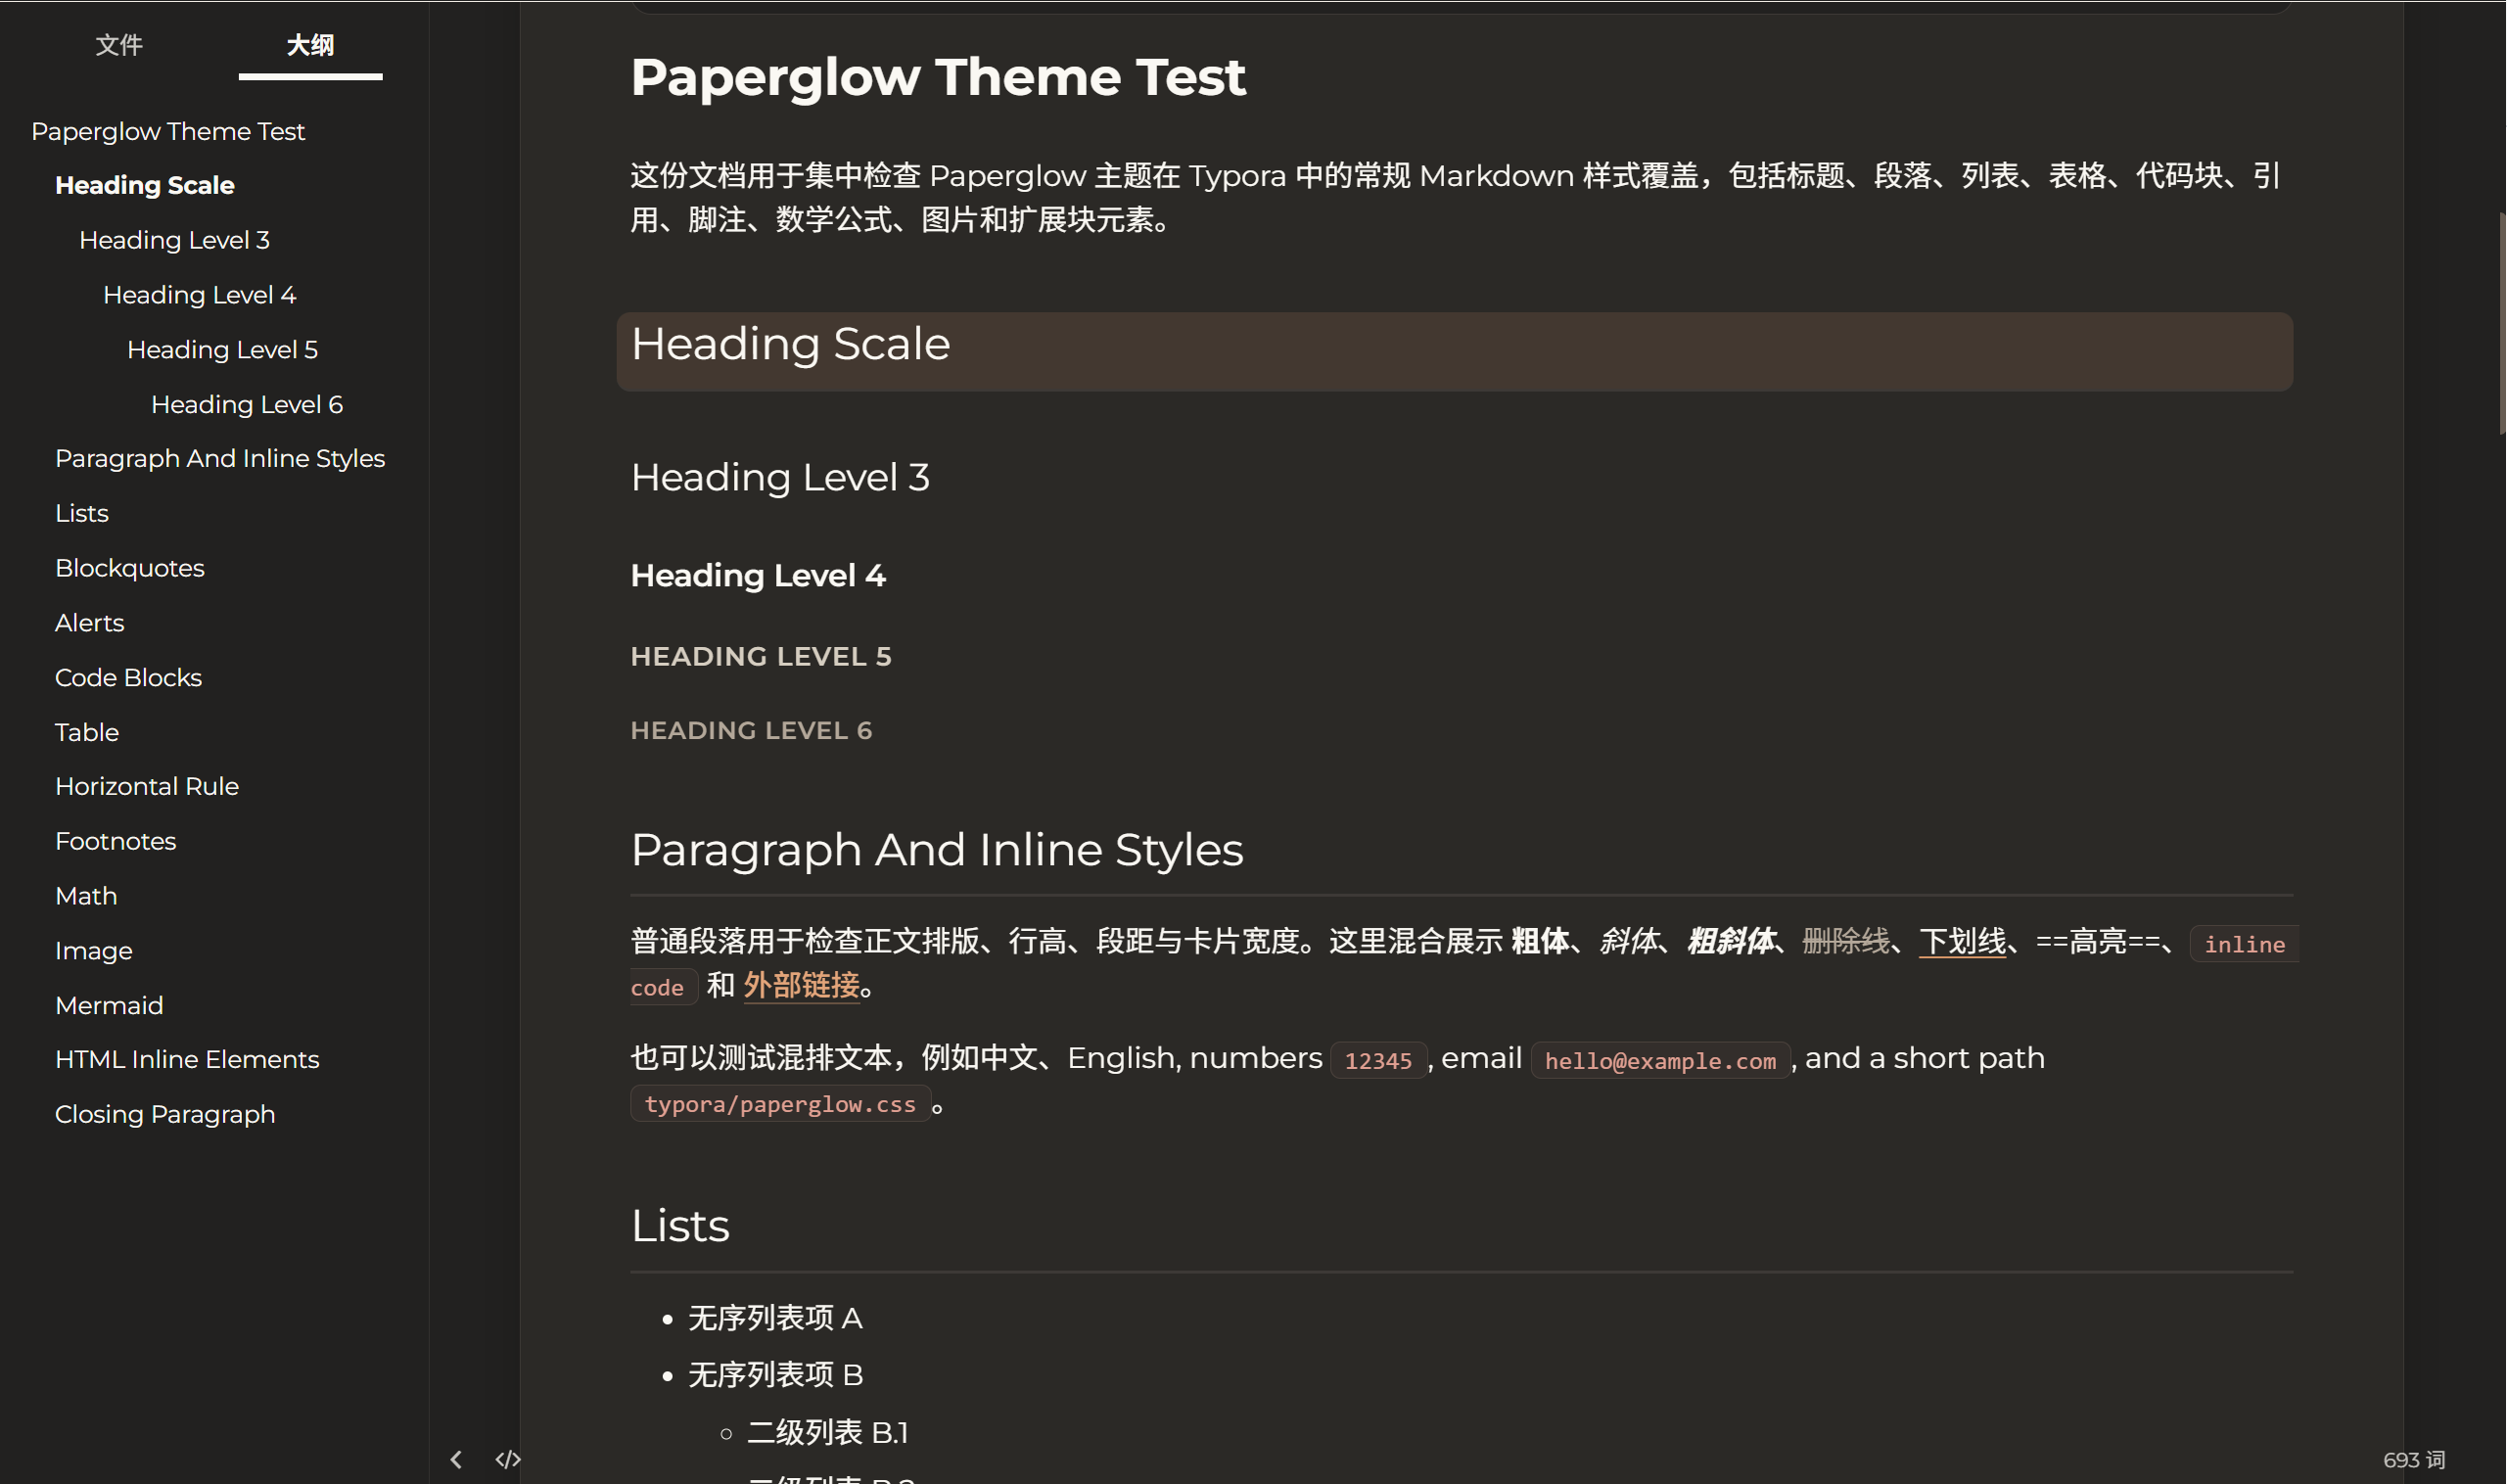Viewport: 2507px width, 1484px height.
Task: Select Footnotes in the outline panel
Action: click(x=116, y=840)
